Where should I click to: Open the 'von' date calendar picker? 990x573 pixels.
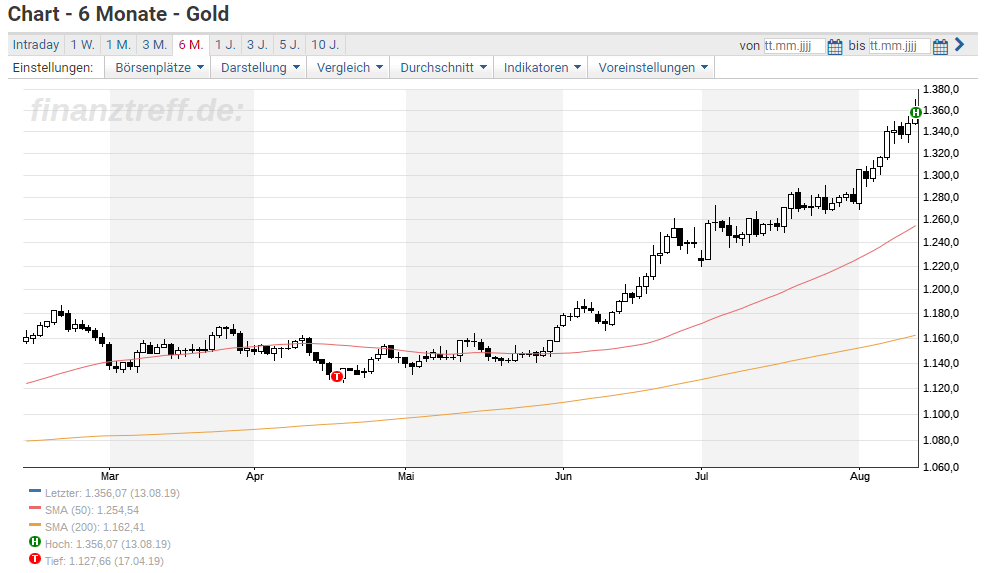point(835,46)
